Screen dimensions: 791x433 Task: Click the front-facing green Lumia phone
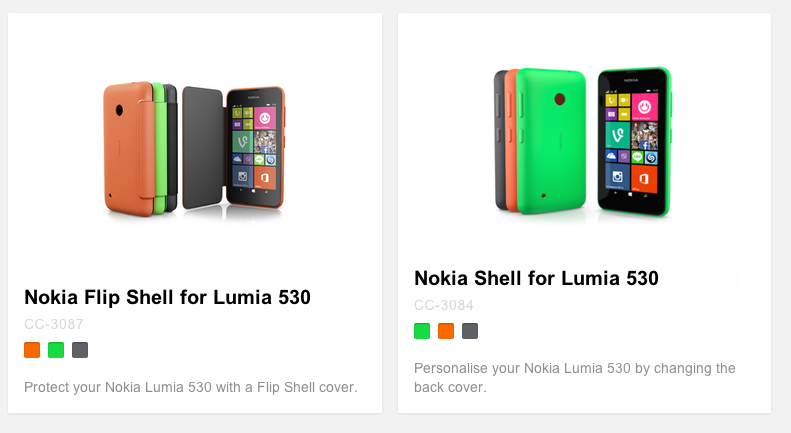[x=633, y=140]
